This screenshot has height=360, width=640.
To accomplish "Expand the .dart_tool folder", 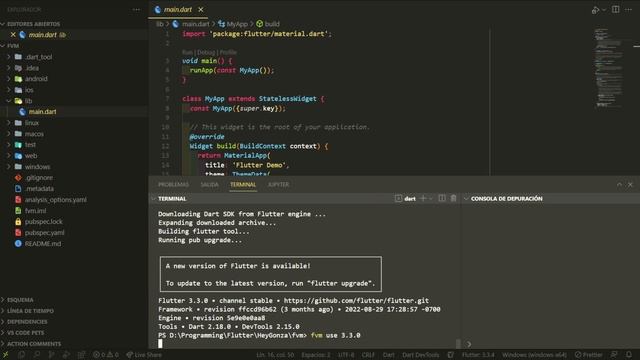I will point(38,57).
